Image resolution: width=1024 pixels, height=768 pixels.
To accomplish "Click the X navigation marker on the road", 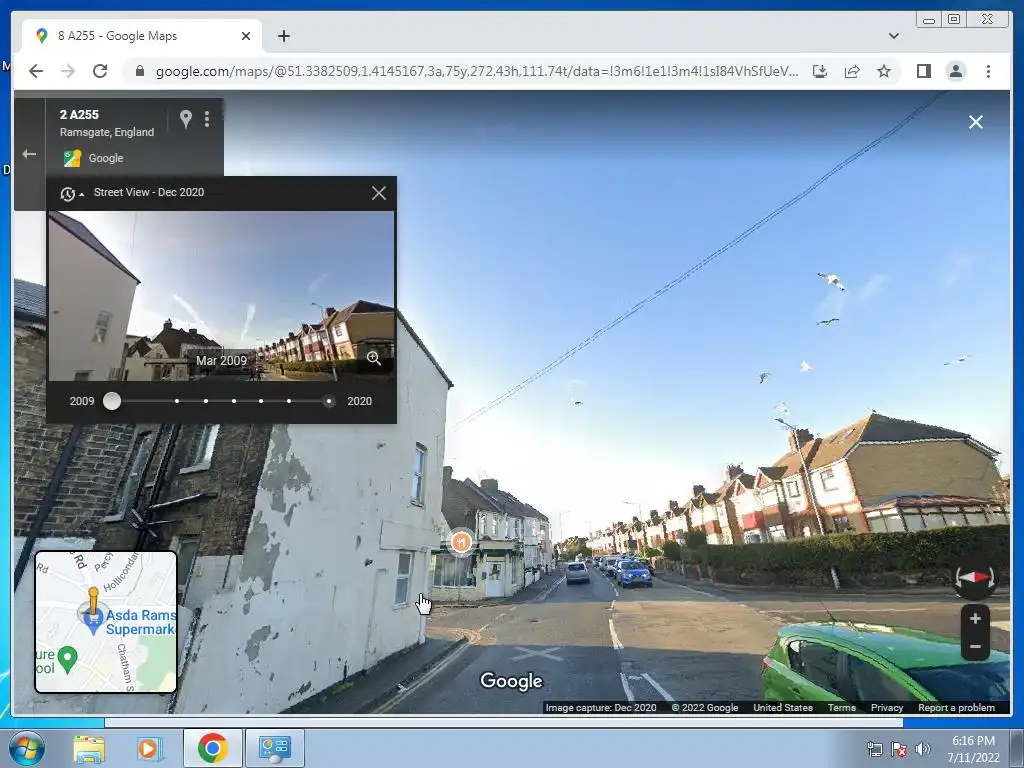I will point(537,652).
